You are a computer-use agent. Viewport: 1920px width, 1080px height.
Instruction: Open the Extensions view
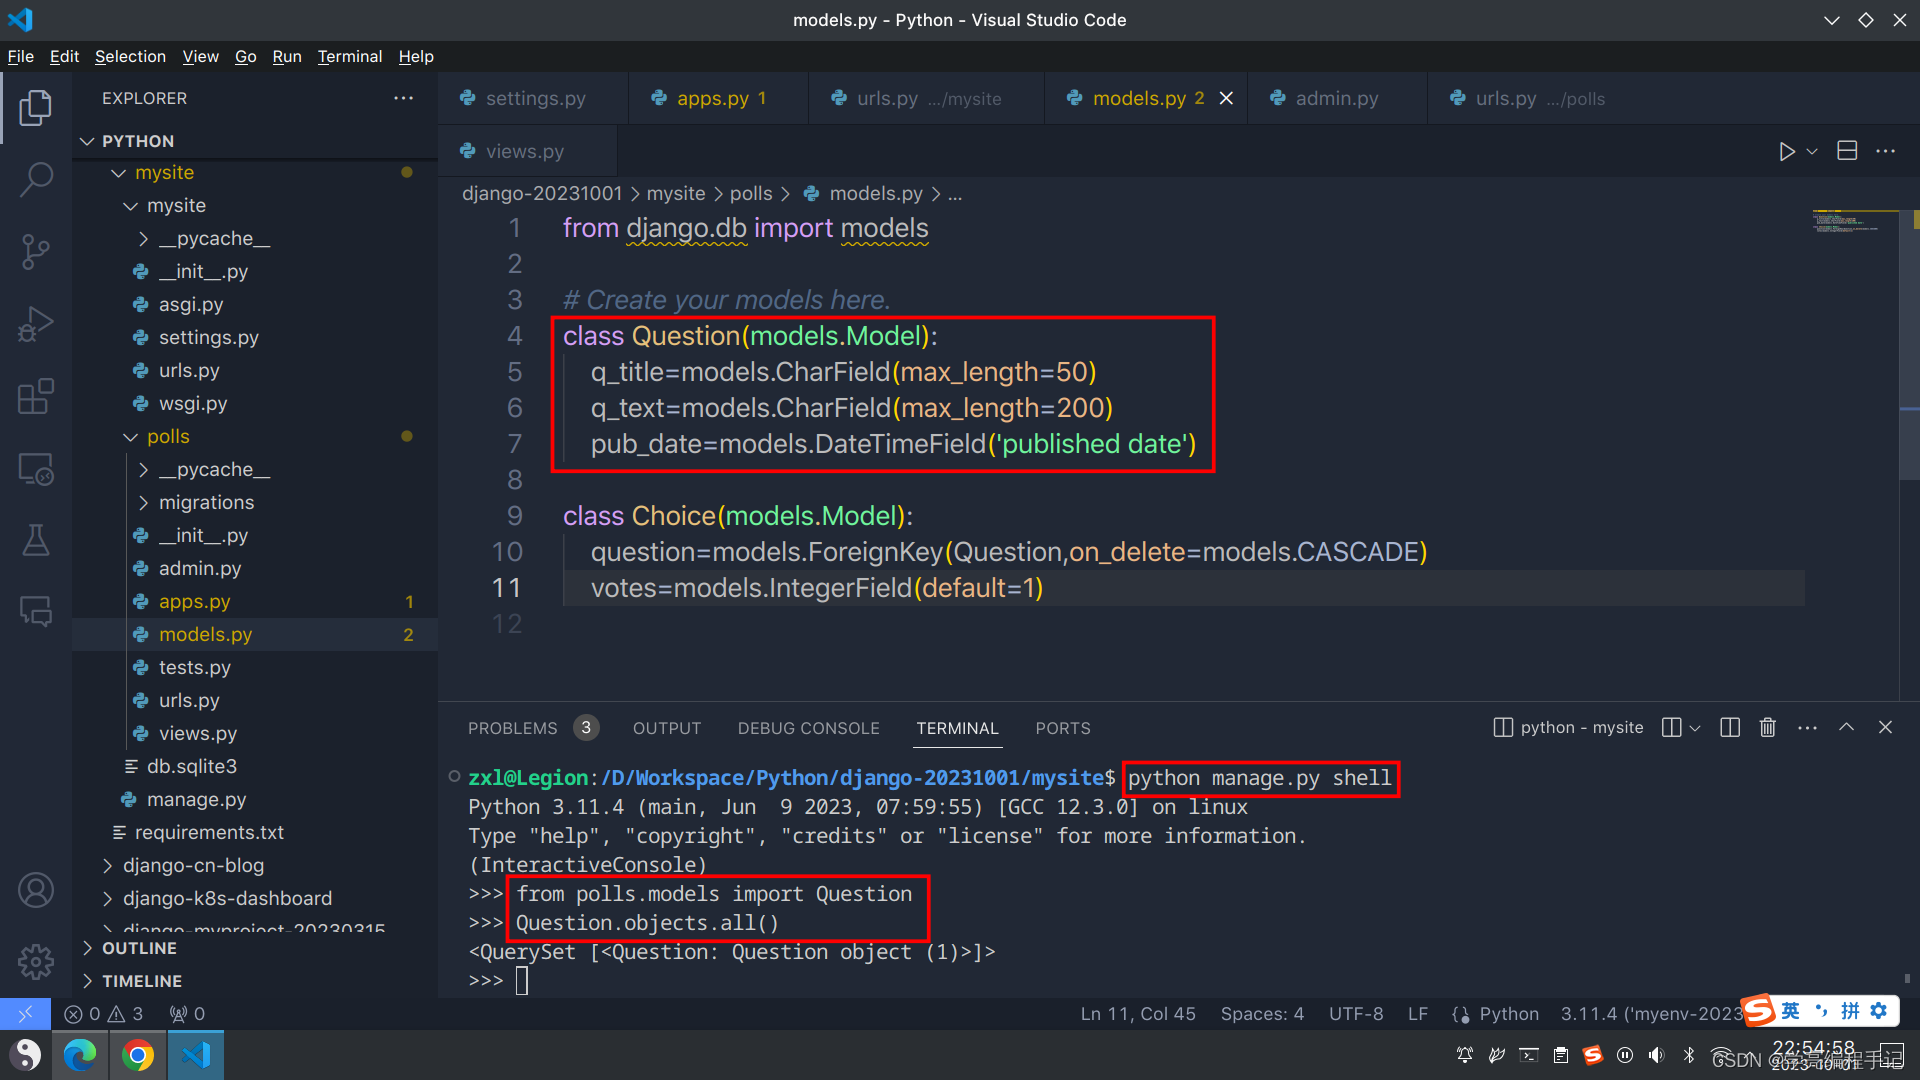pos(36,396)
